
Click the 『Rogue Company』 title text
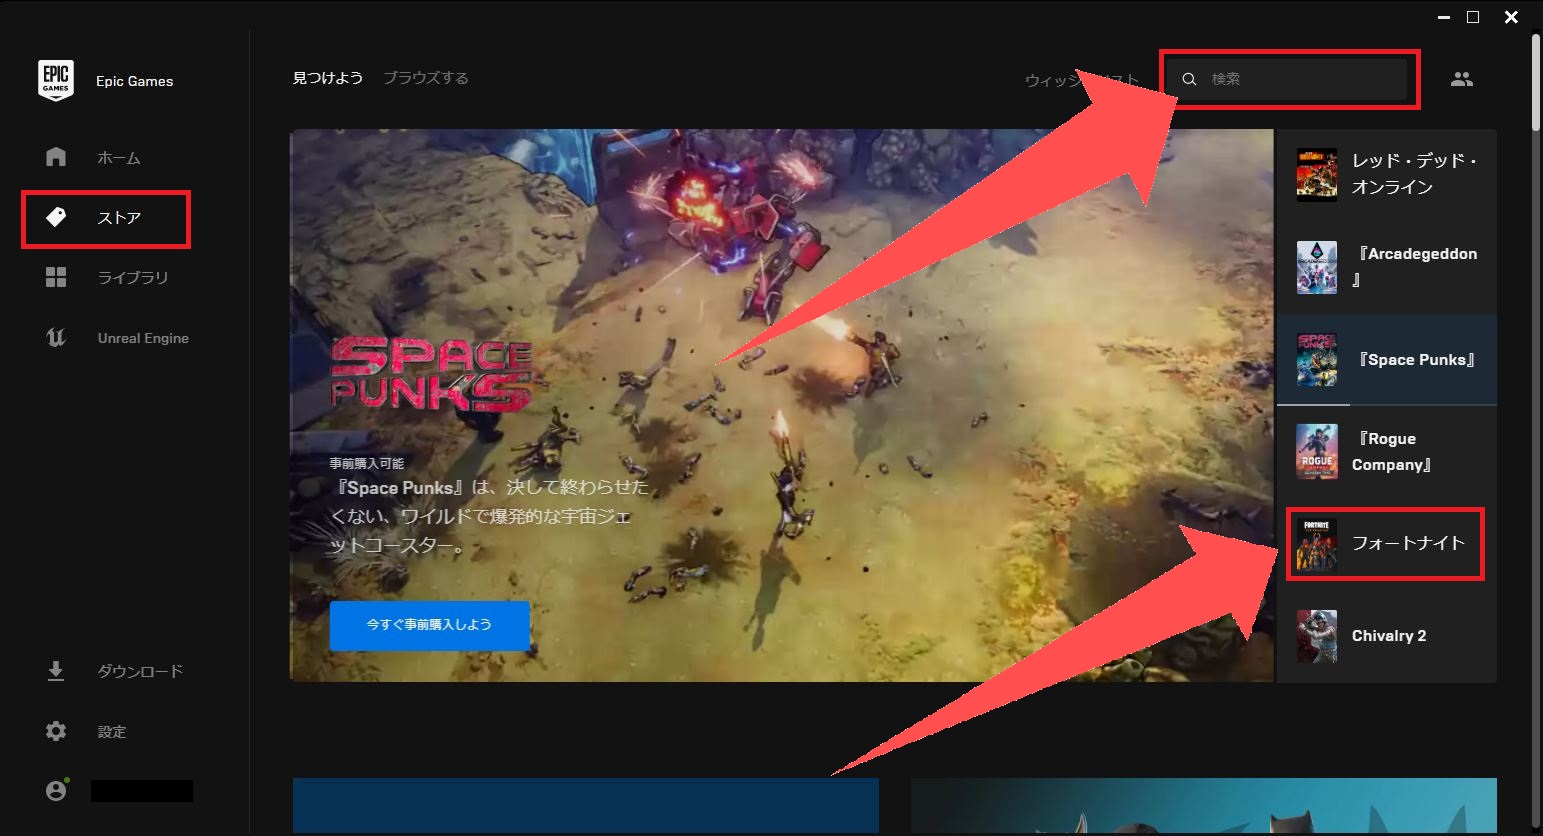click(1393, 452)
